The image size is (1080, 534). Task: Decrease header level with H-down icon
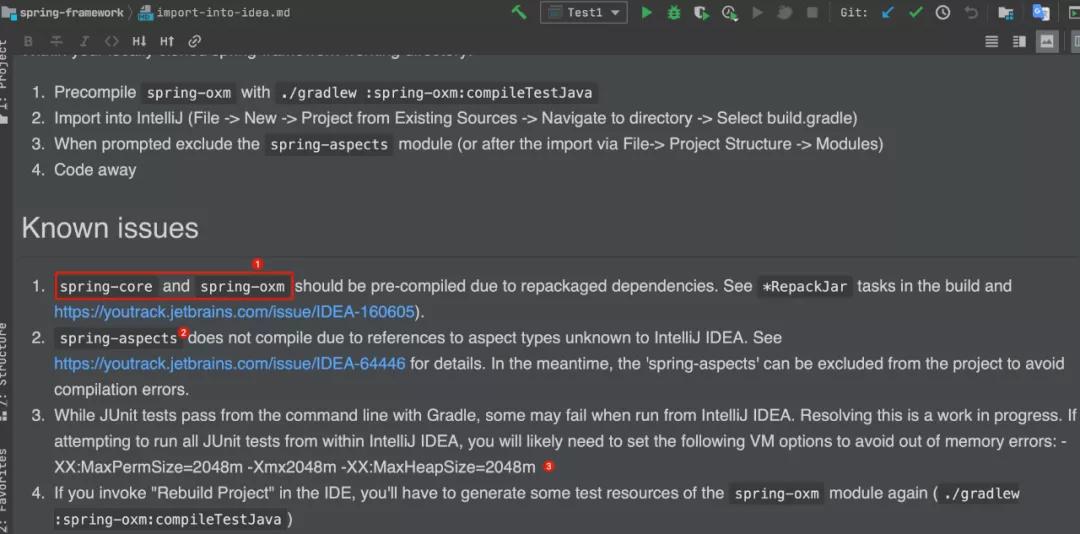pyautogui.click(x=139, y=41)
